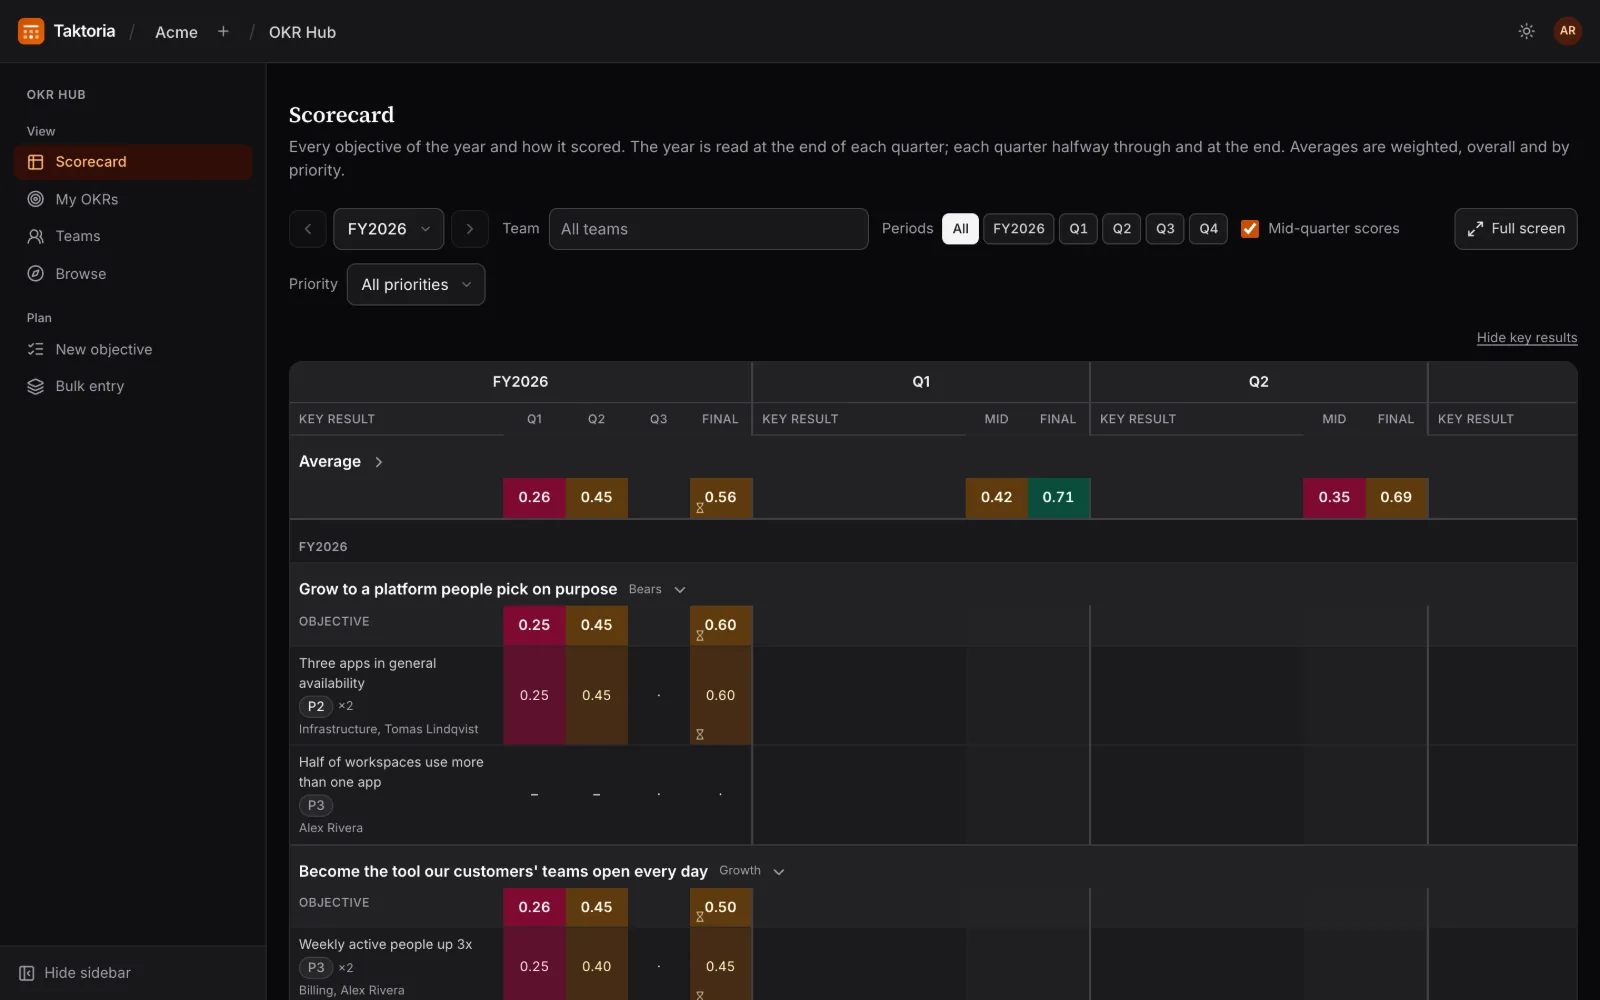Click Acme breadcrumb
Image resolution: width=1600 pixels, height=1000 pixels.
[x=176, y=32]
